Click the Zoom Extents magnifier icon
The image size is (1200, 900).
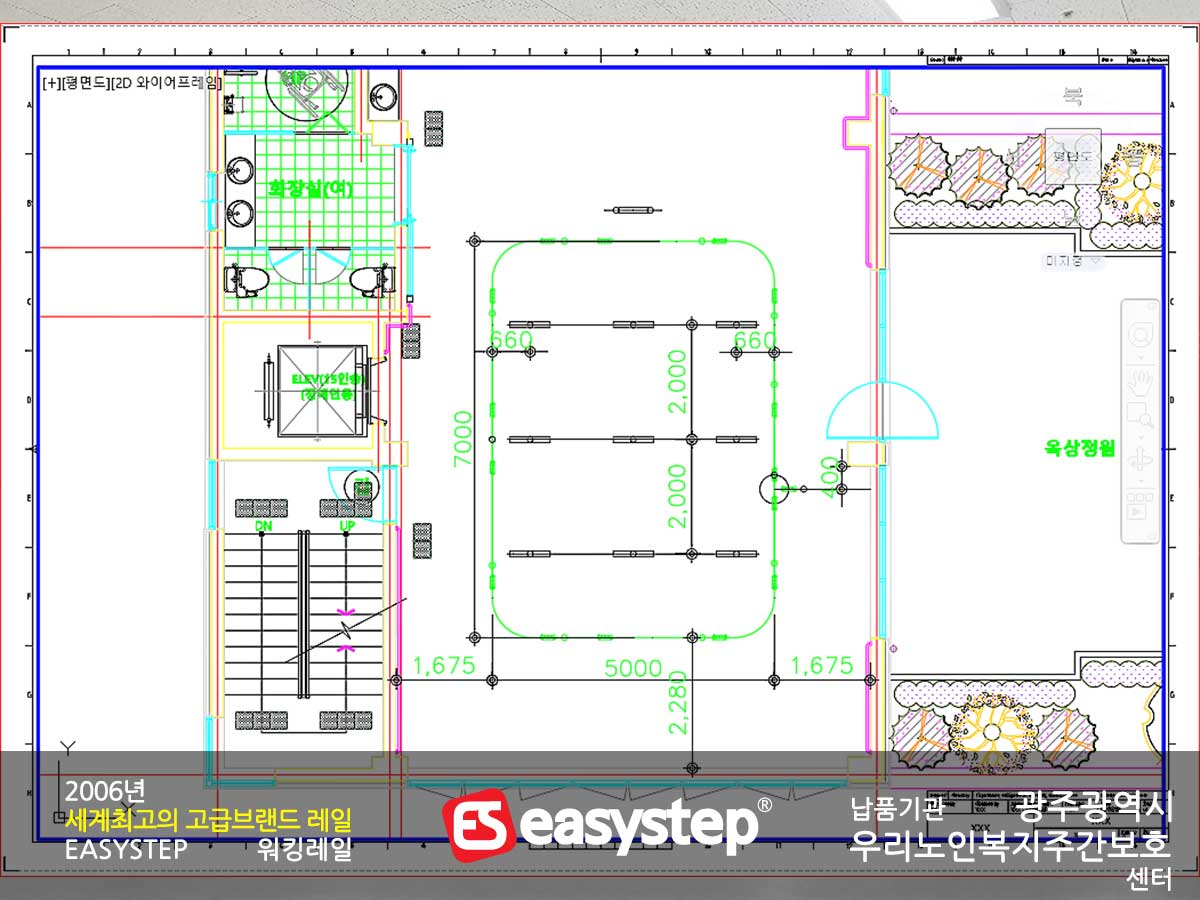pyautogui.click(x=1140, y=413)
